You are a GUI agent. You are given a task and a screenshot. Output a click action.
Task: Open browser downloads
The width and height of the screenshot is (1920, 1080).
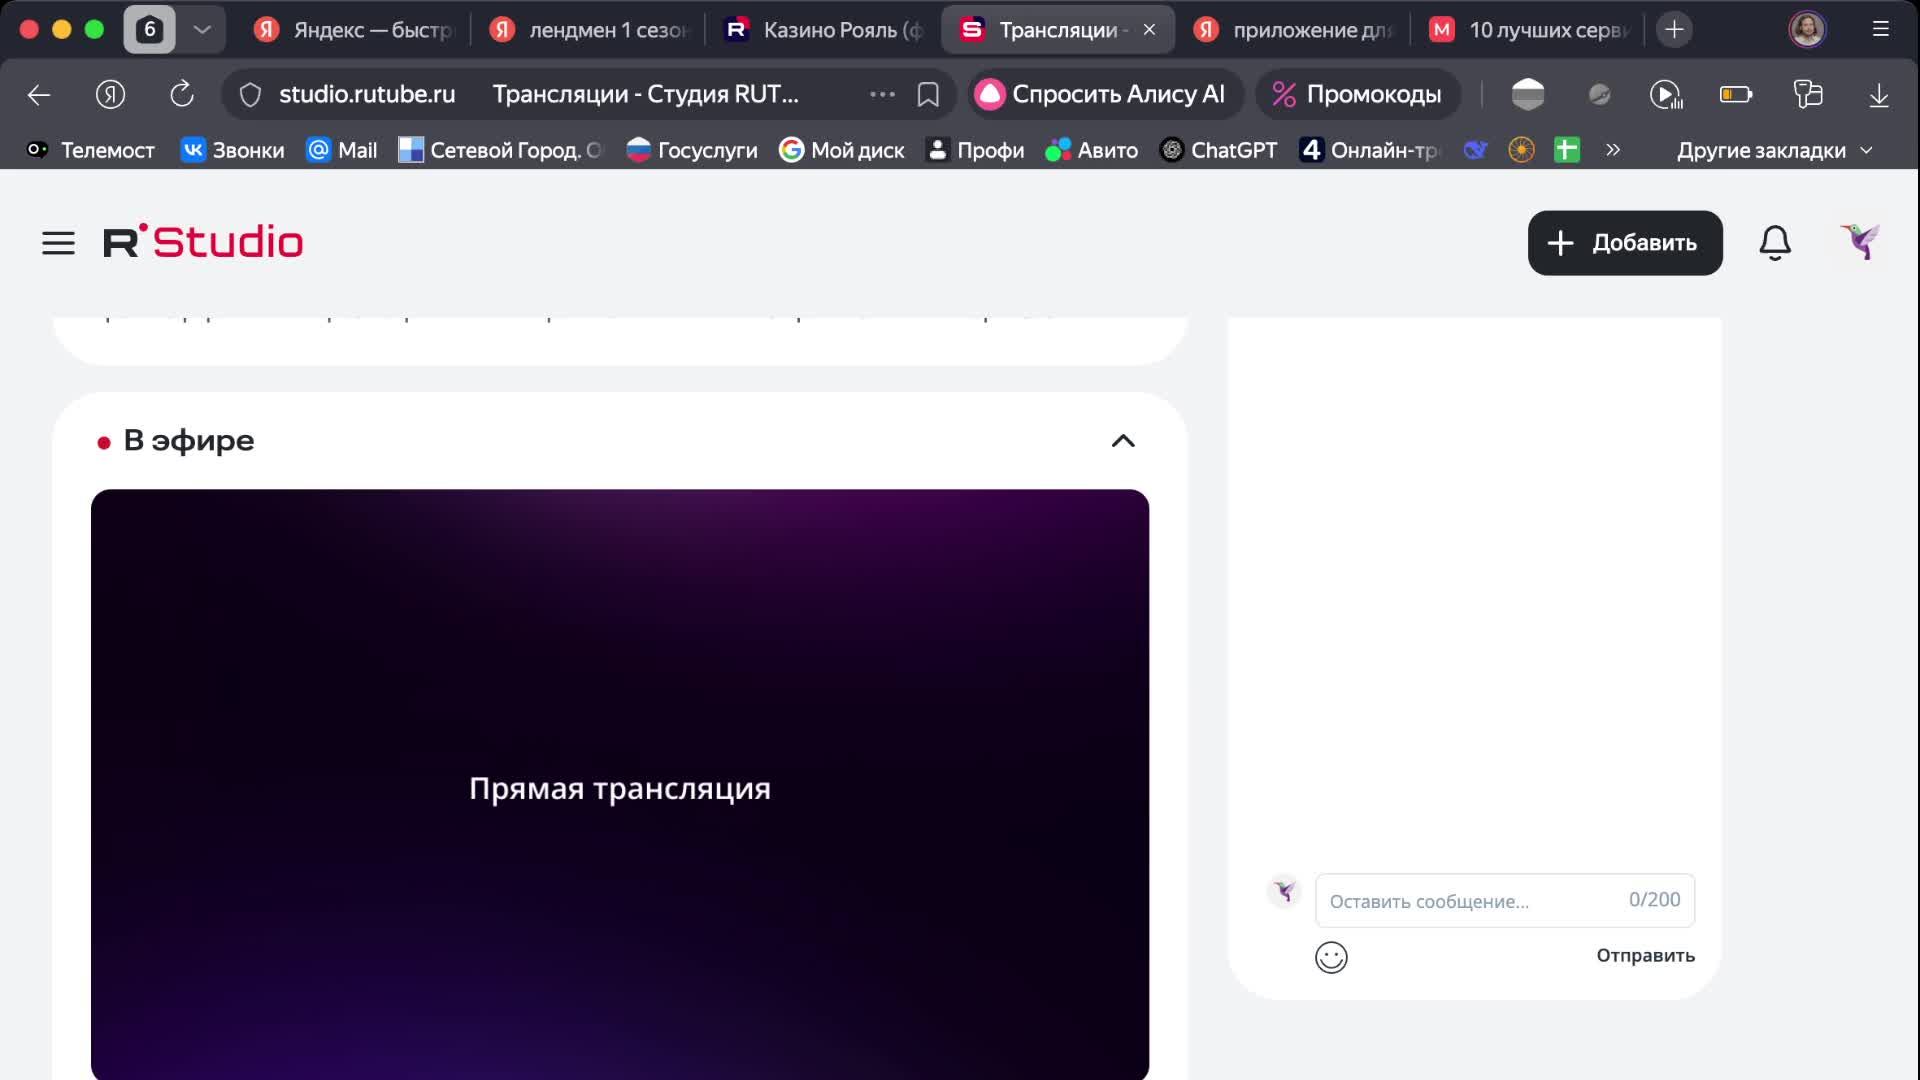point(1878,94)
